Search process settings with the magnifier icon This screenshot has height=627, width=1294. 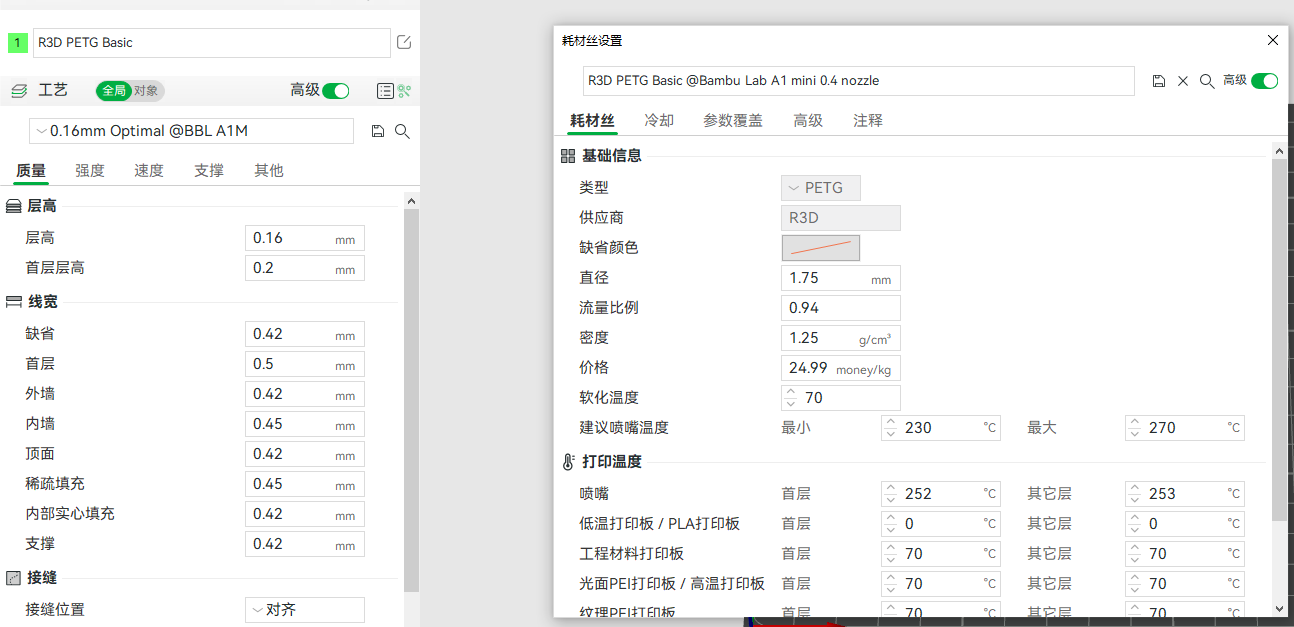(x=402, y=131)
